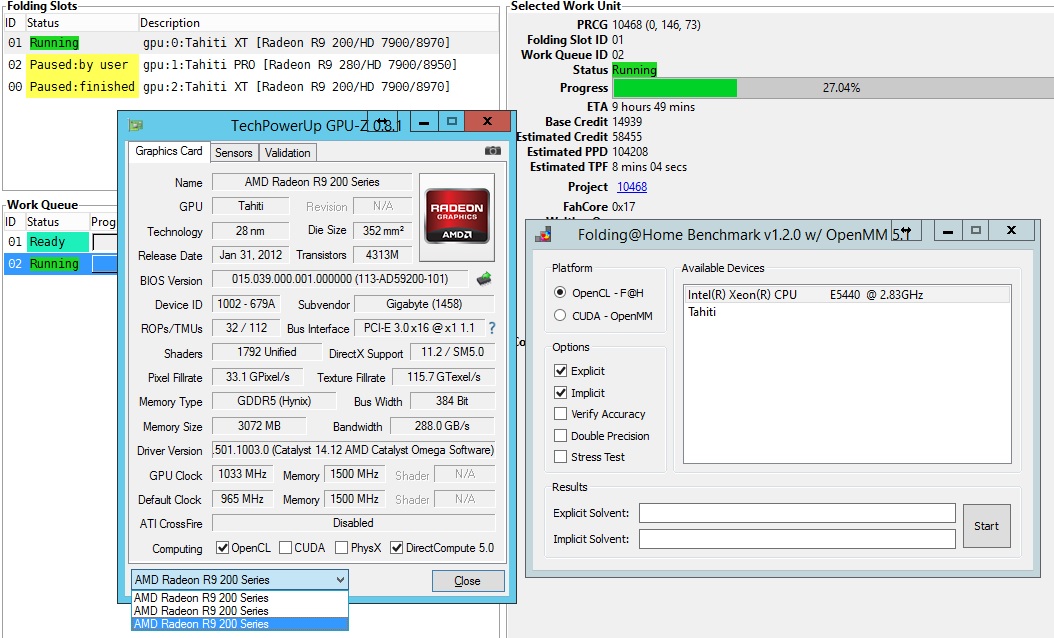Uncheck the Implicit option checkbox
This screenshot has height=638, width=1054.
click(561, 392)
